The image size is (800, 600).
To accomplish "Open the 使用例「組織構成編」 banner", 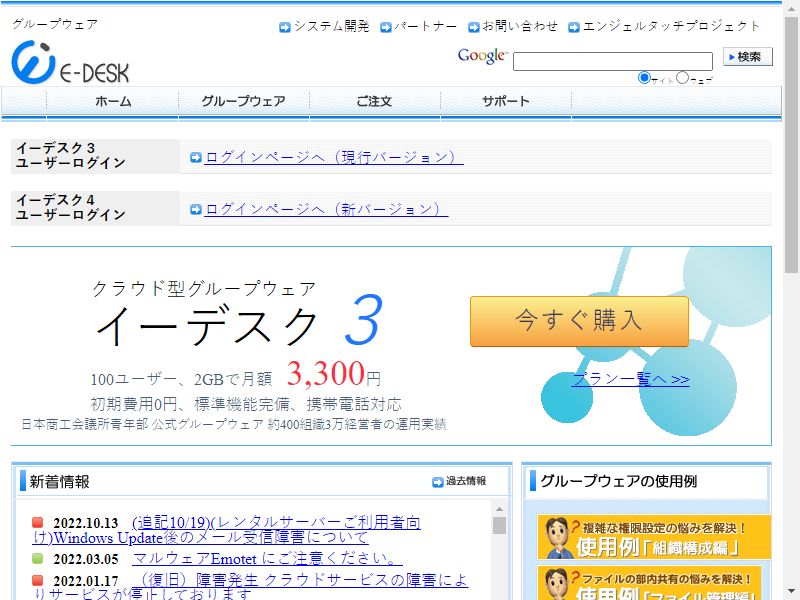I will 654,537.
